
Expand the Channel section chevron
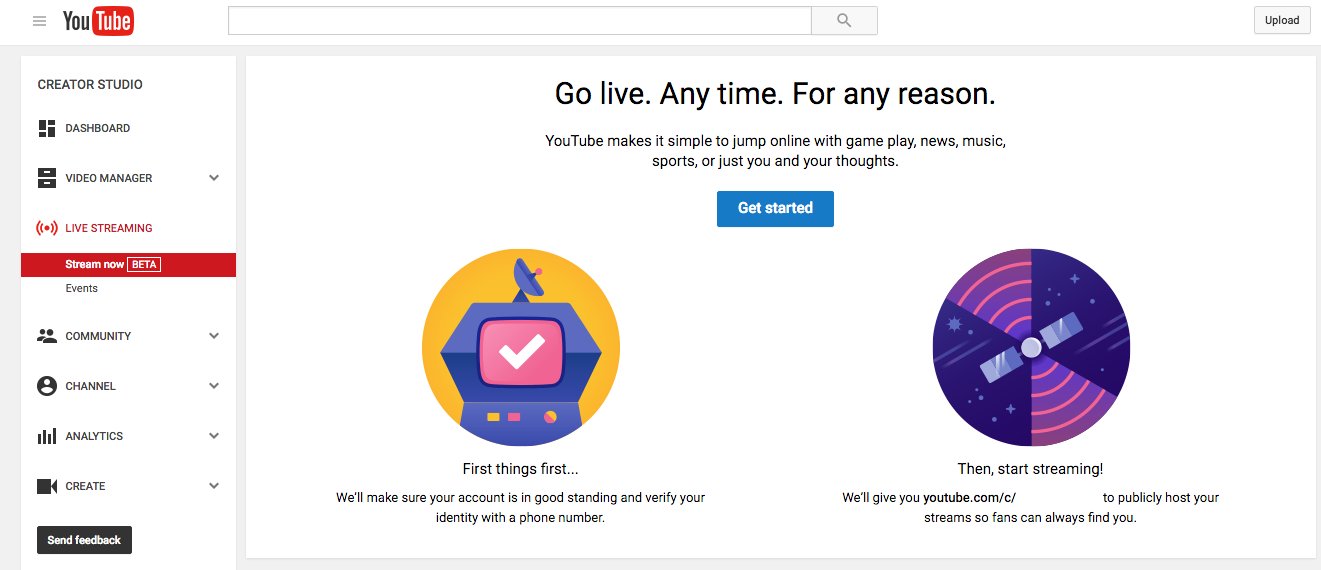click(x=214, y=386)
